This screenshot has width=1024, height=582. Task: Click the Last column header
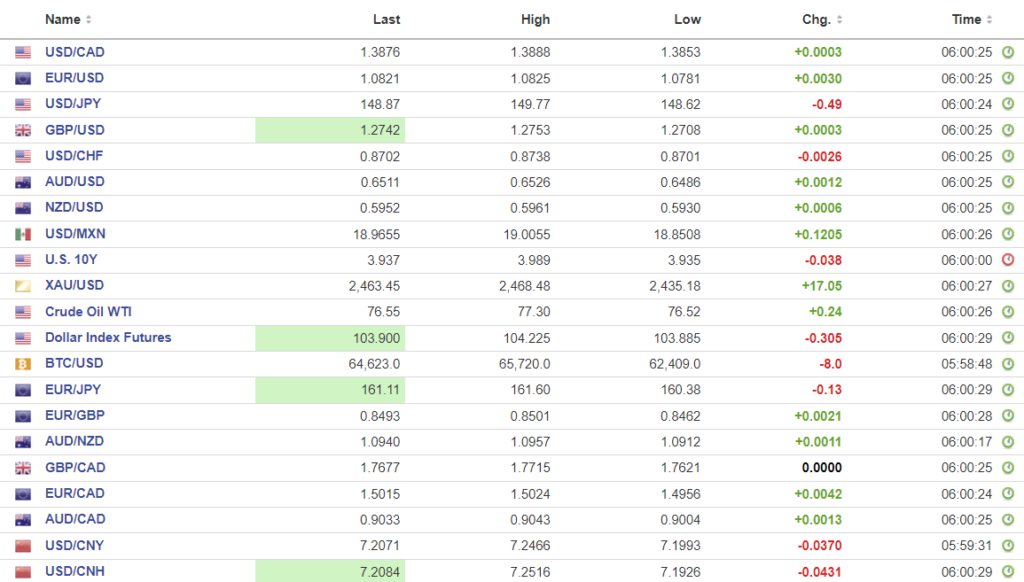point(386,19)
